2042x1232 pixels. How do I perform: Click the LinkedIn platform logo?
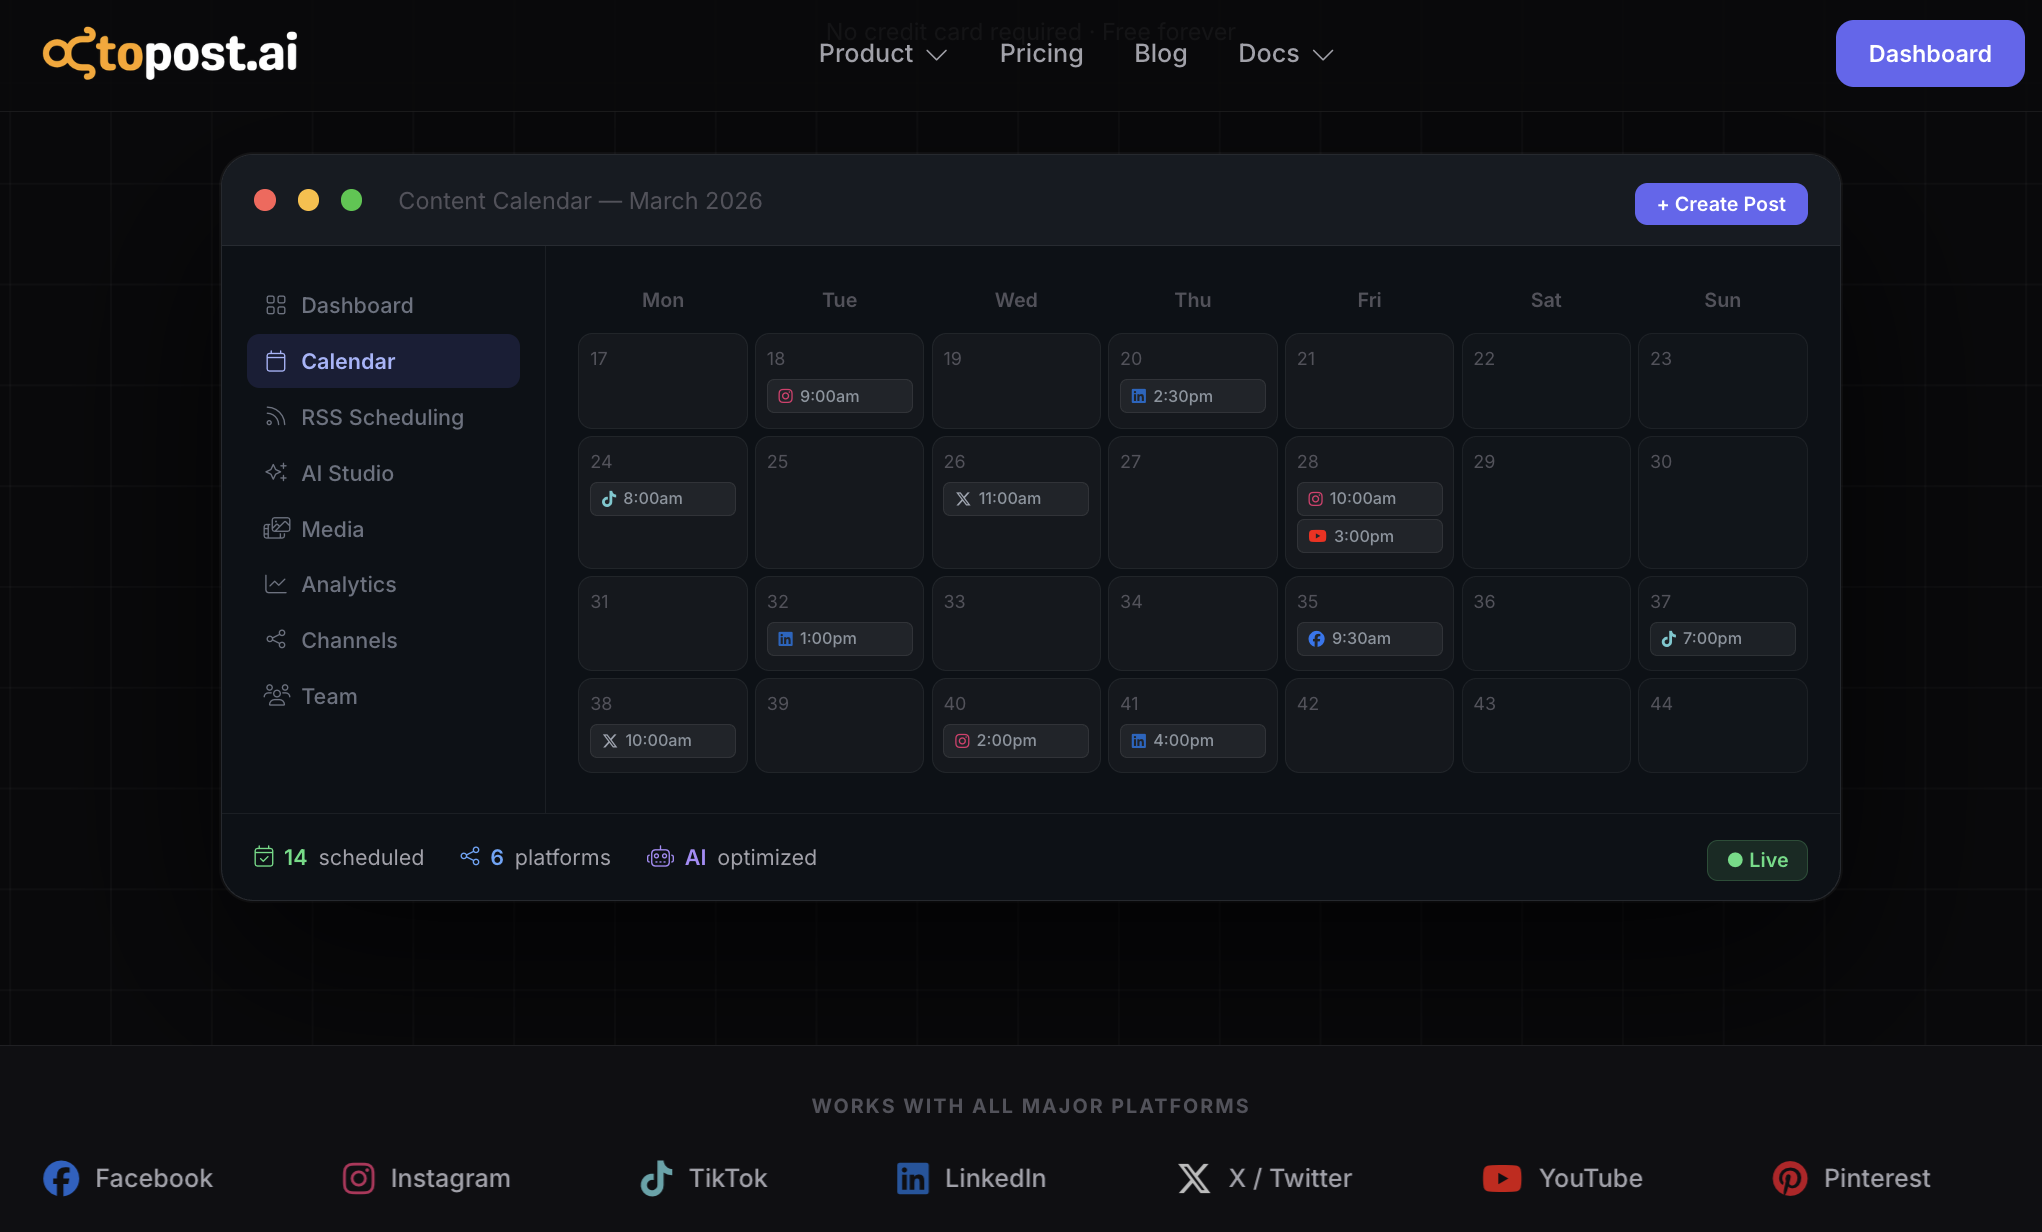tap(912, 1178)
